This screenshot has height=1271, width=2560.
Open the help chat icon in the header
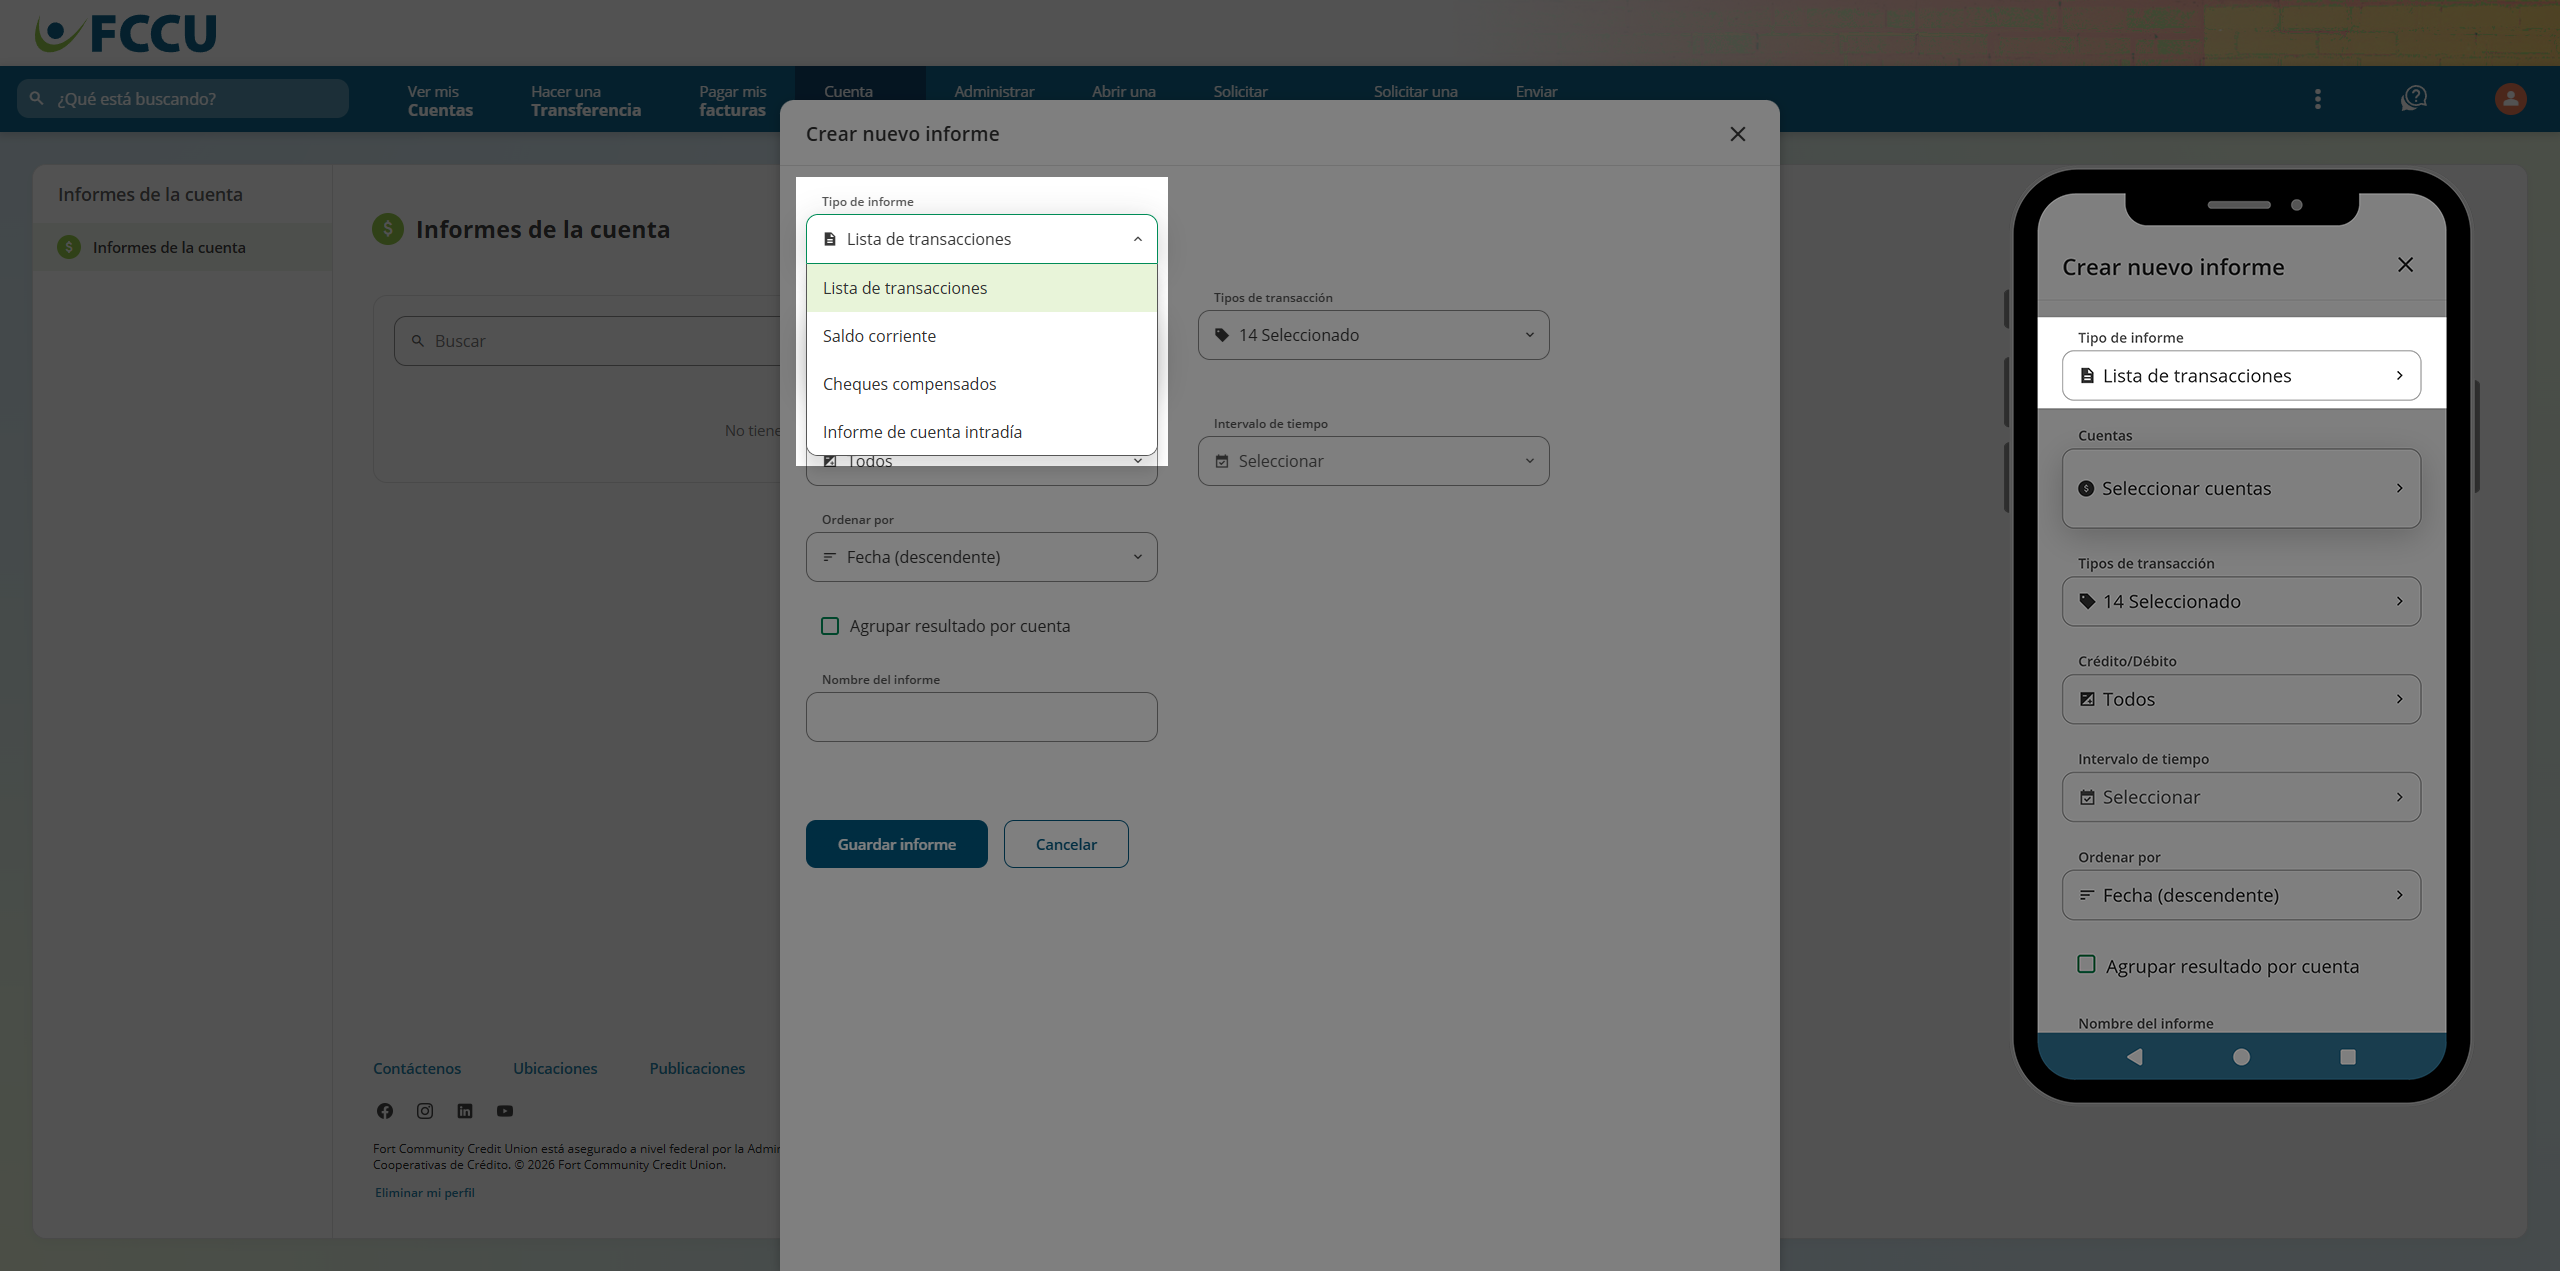tap(2414, 99)
